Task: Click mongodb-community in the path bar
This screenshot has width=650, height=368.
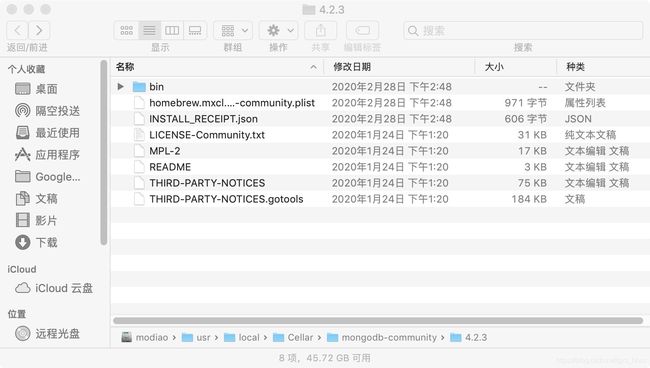Action: pyautogui.click(x=382, y=337)
